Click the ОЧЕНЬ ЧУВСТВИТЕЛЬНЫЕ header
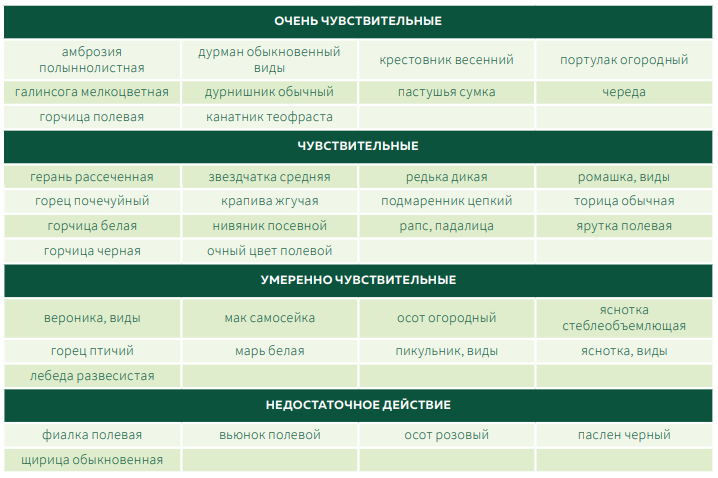 358,21
